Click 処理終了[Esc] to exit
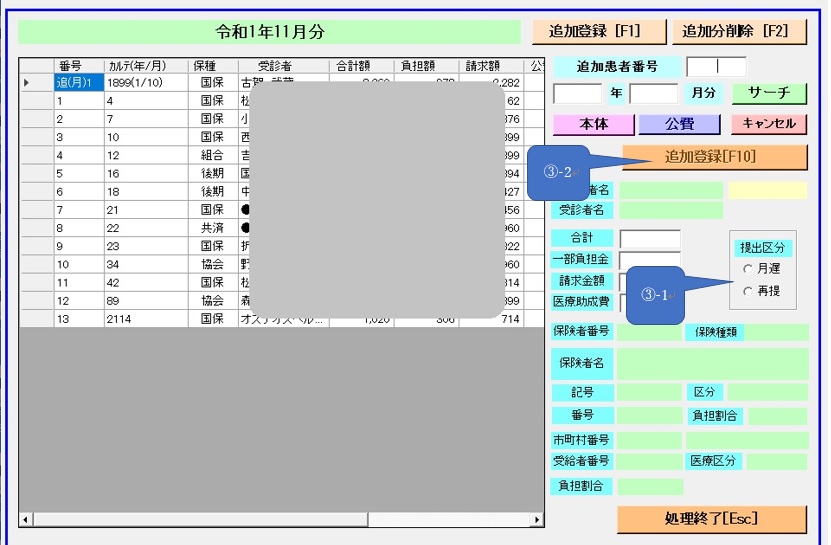 (x=711, y=518)
